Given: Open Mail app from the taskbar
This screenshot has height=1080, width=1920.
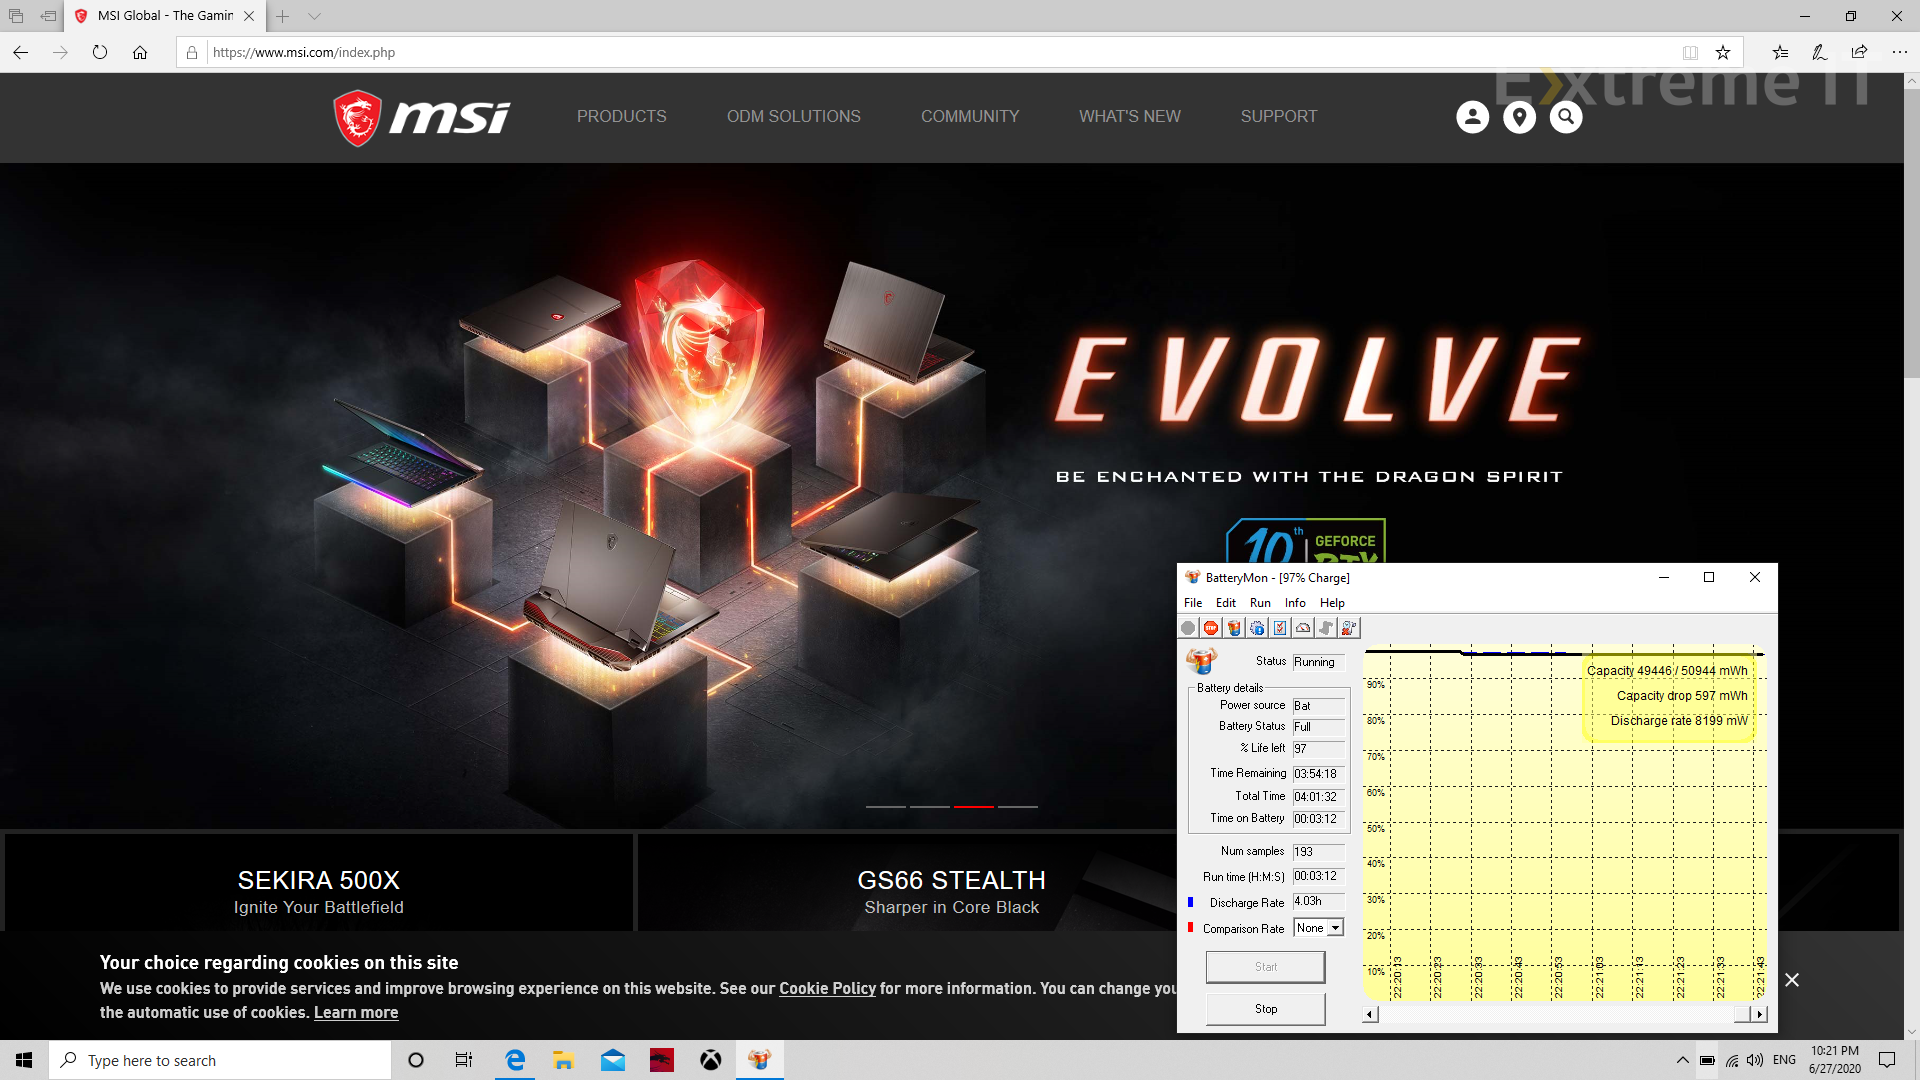Looking at the screenshot, I should coord(612,1060).
